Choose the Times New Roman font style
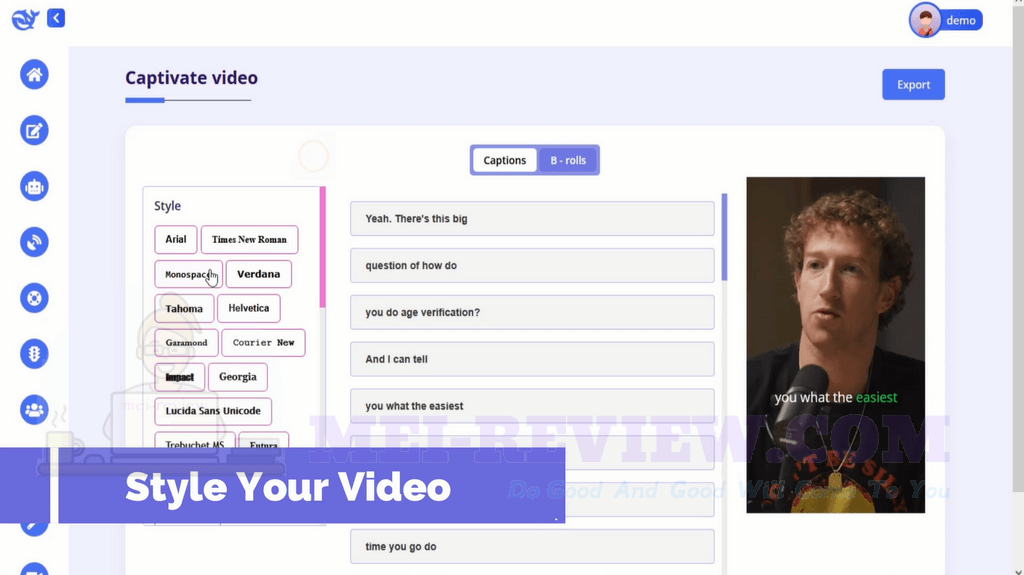The height and width of the screenshot is (575, 1024). coord(249,239)
